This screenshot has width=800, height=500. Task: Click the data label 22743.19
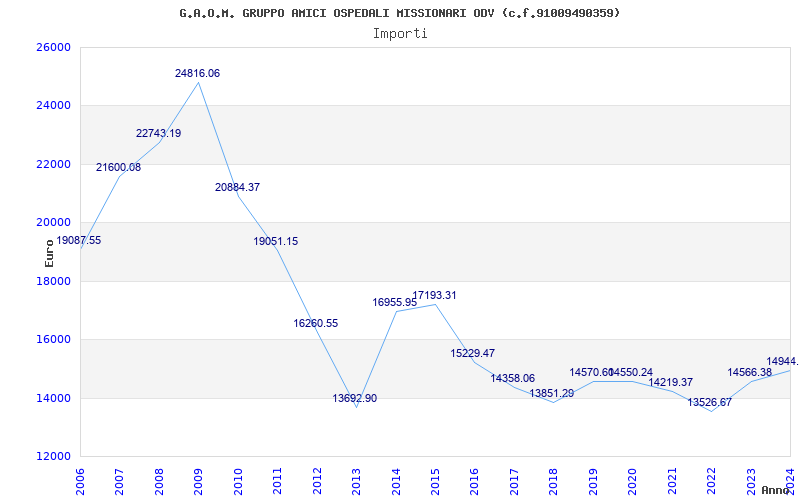(158, 134)
